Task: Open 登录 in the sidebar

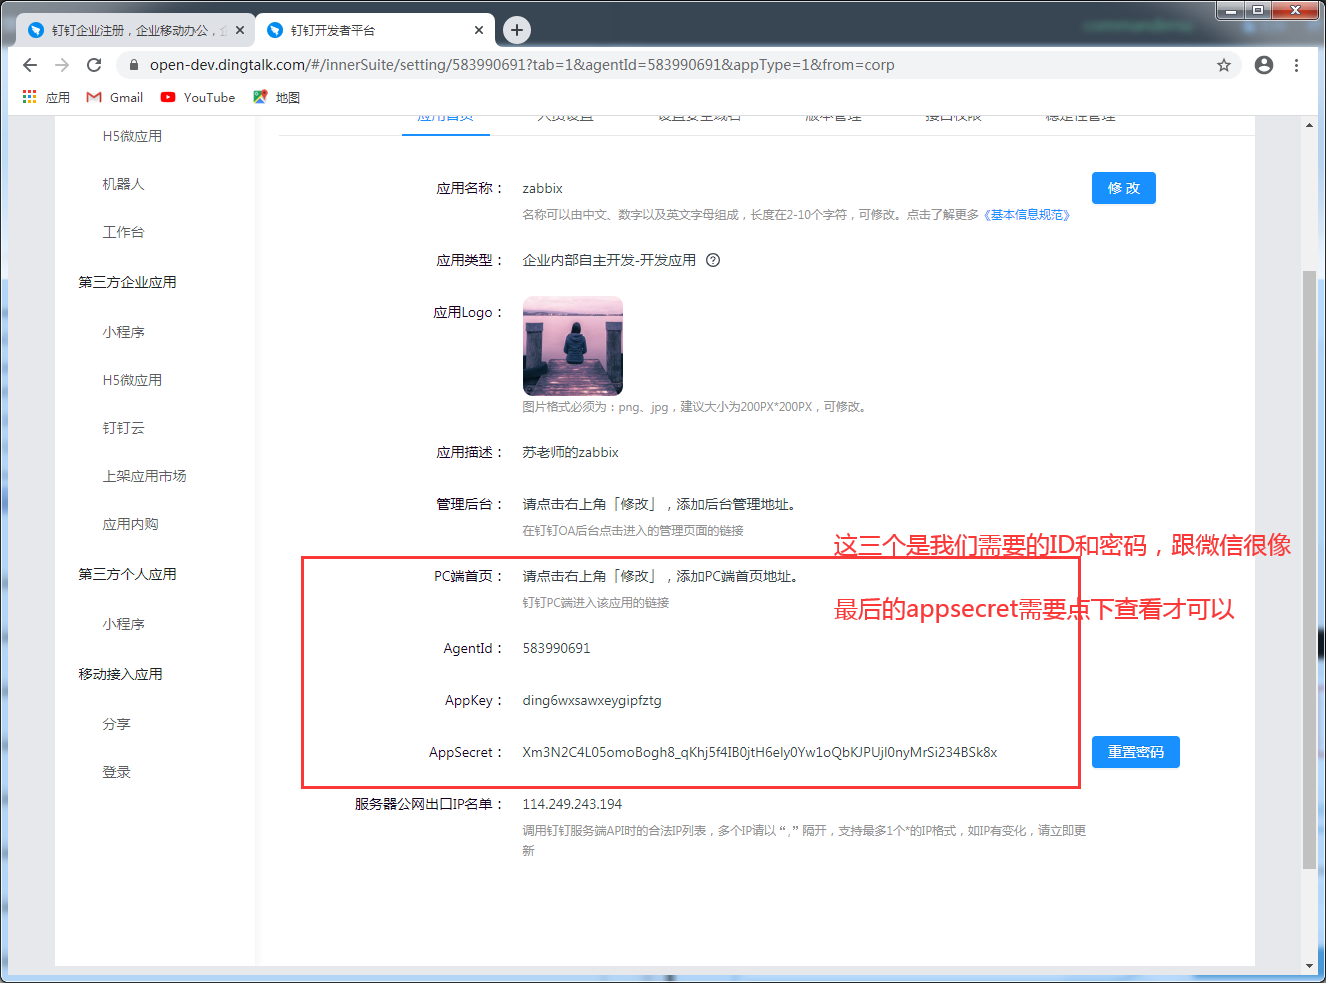Action: [116, 772]
